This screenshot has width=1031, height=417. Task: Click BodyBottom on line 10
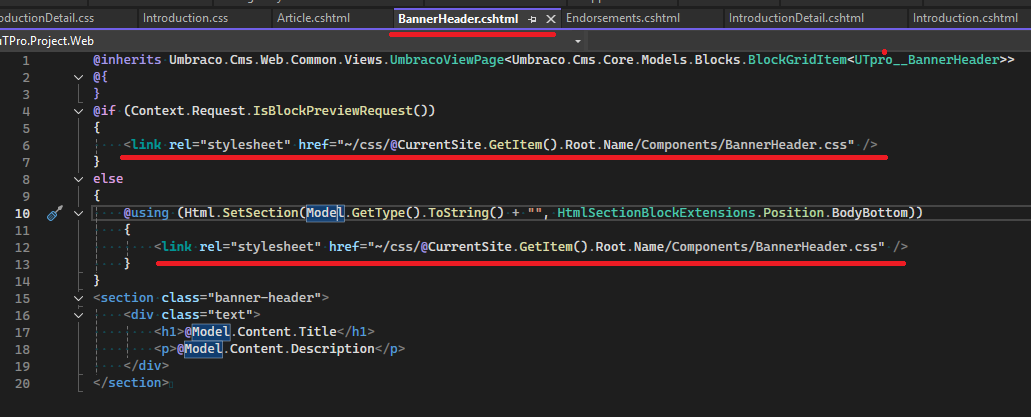tap(871, 212)
